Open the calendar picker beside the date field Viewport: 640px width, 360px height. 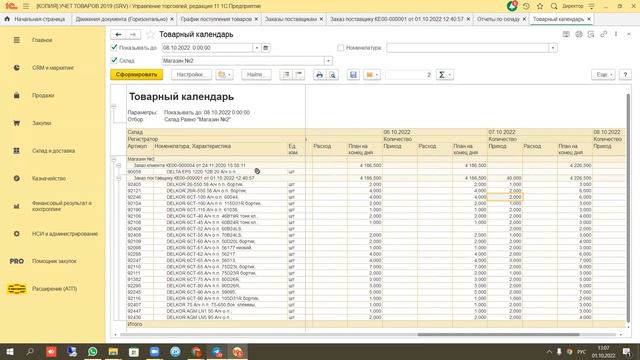266,48
